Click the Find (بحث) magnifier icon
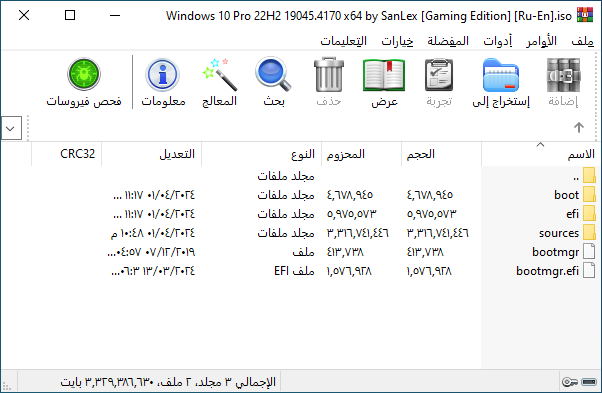 [x=273, y=74]
